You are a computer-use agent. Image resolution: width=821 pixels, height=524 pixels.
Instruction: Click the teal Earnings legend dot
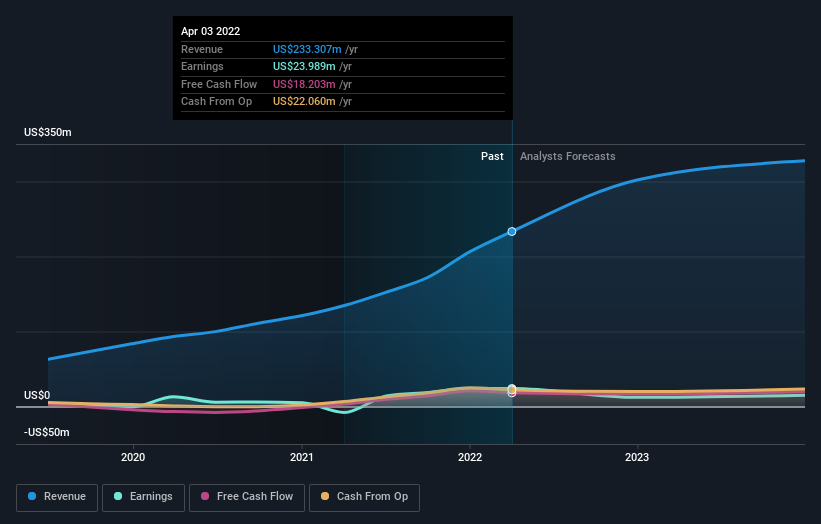118,496
